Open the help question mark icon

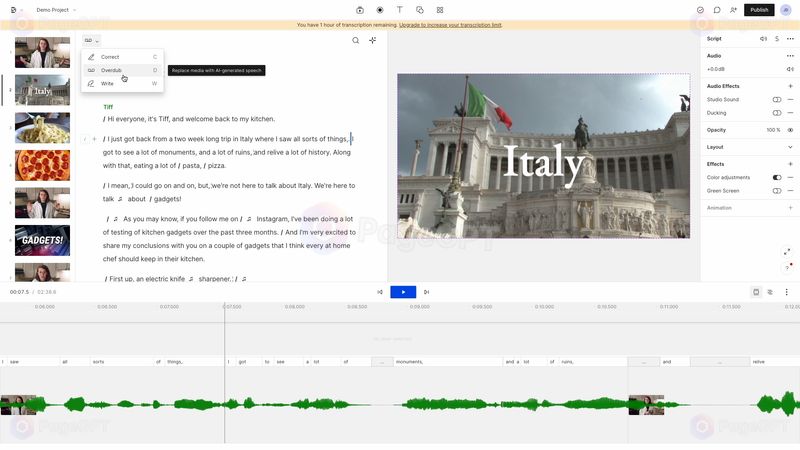(787, 268)
